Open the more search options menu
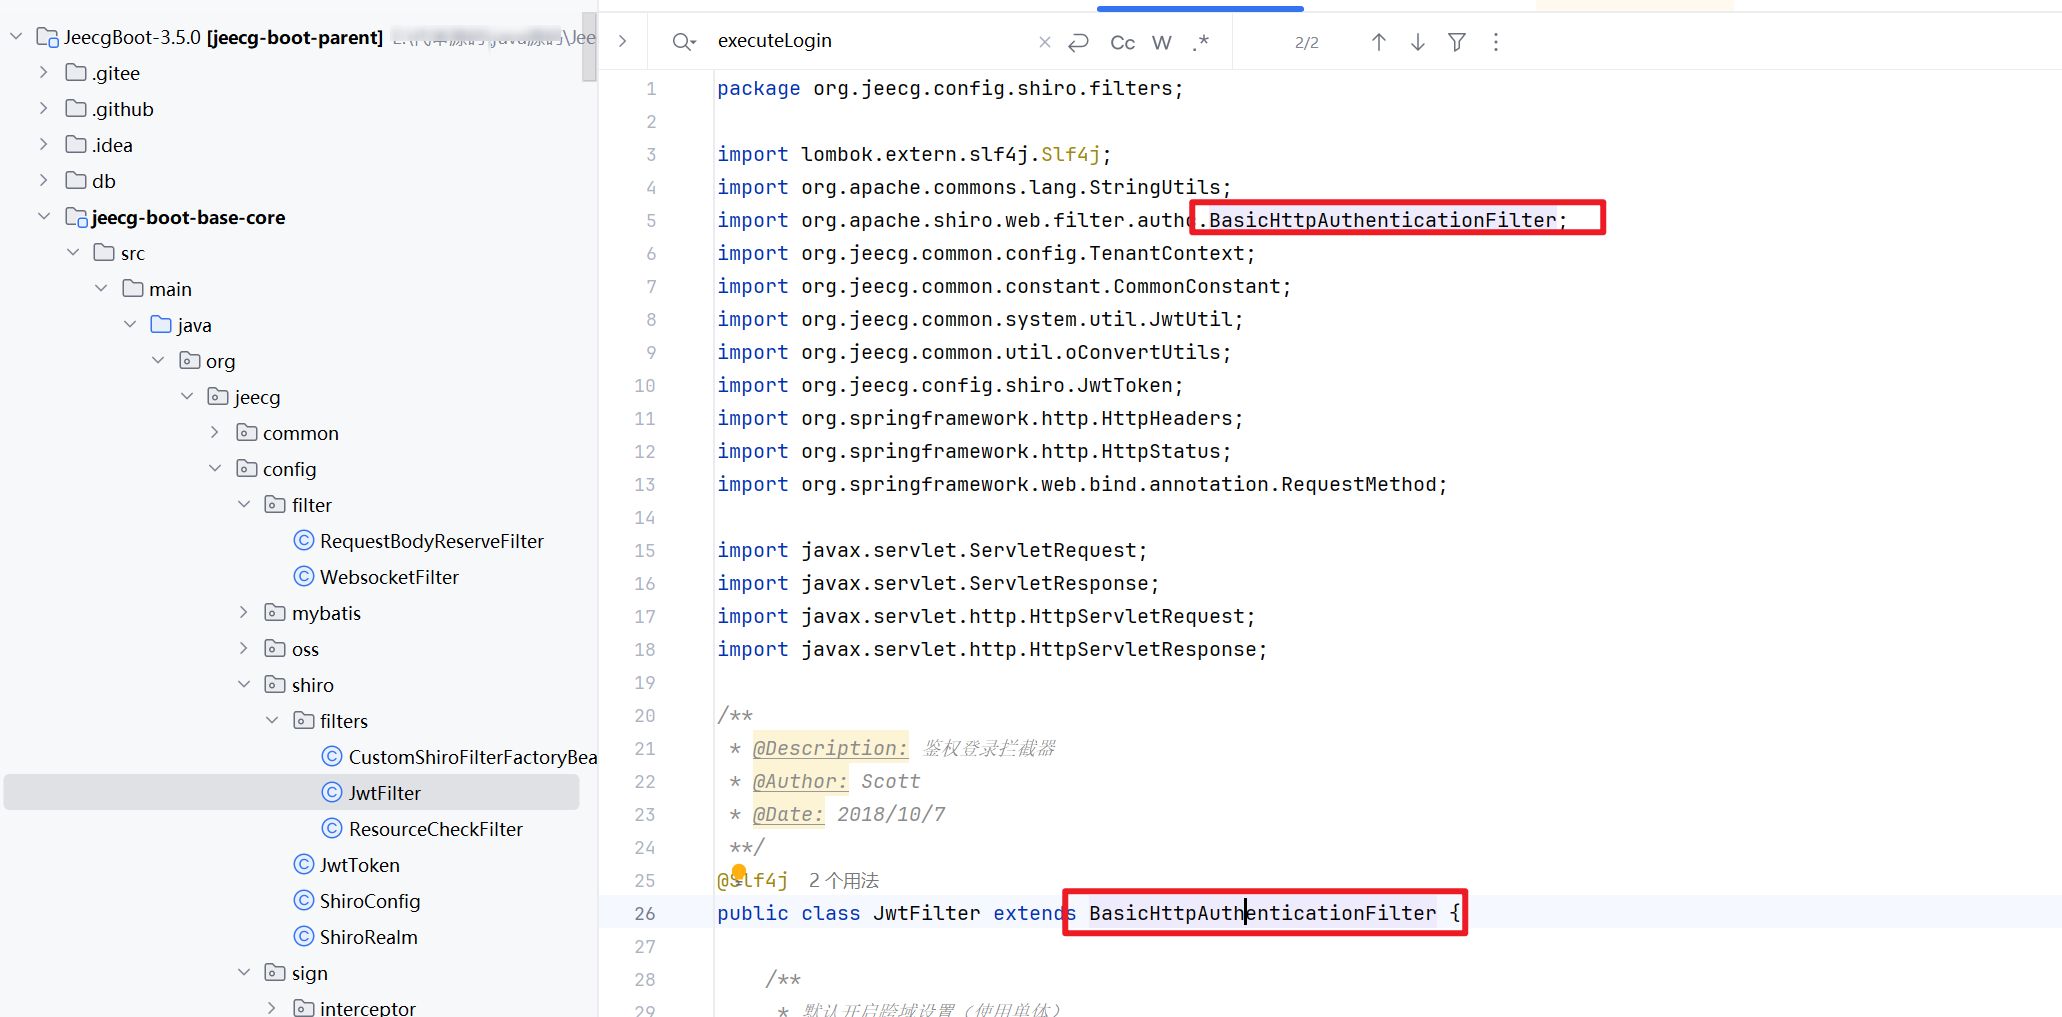The image size is (2062, 1017). (1496, 42)
